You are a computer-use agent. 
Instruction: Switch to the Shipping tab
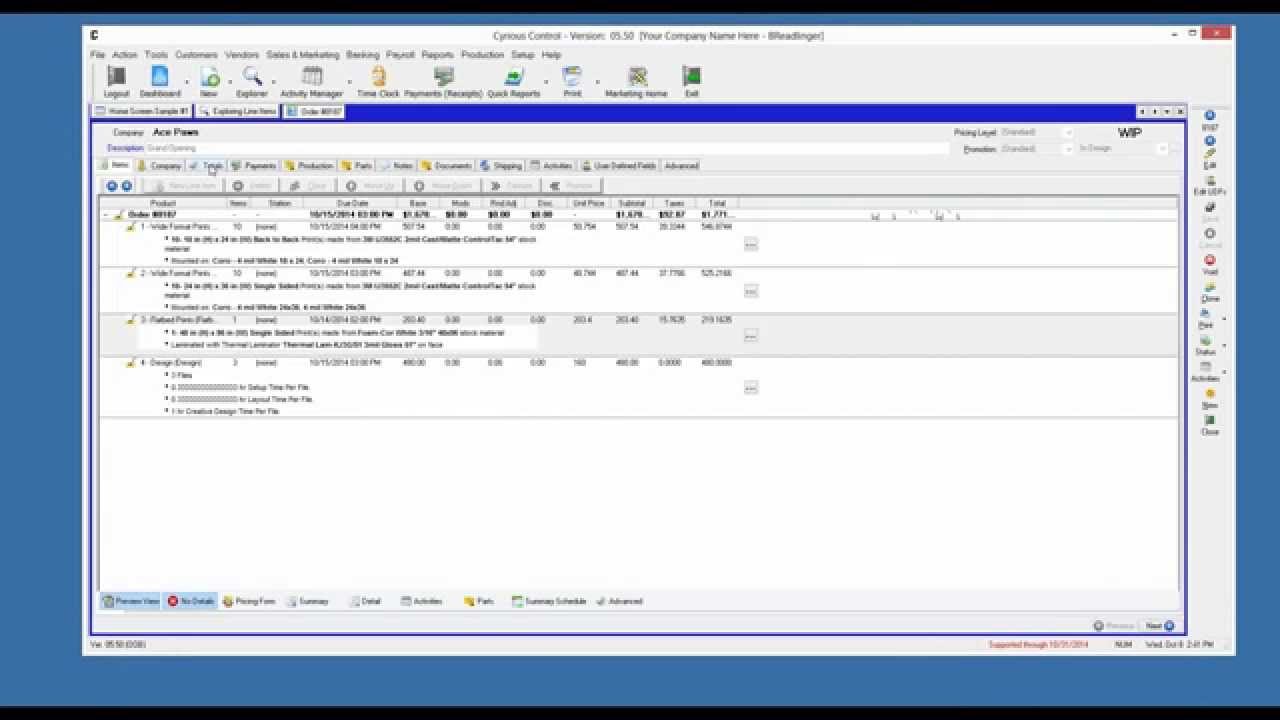click(500, 166)
